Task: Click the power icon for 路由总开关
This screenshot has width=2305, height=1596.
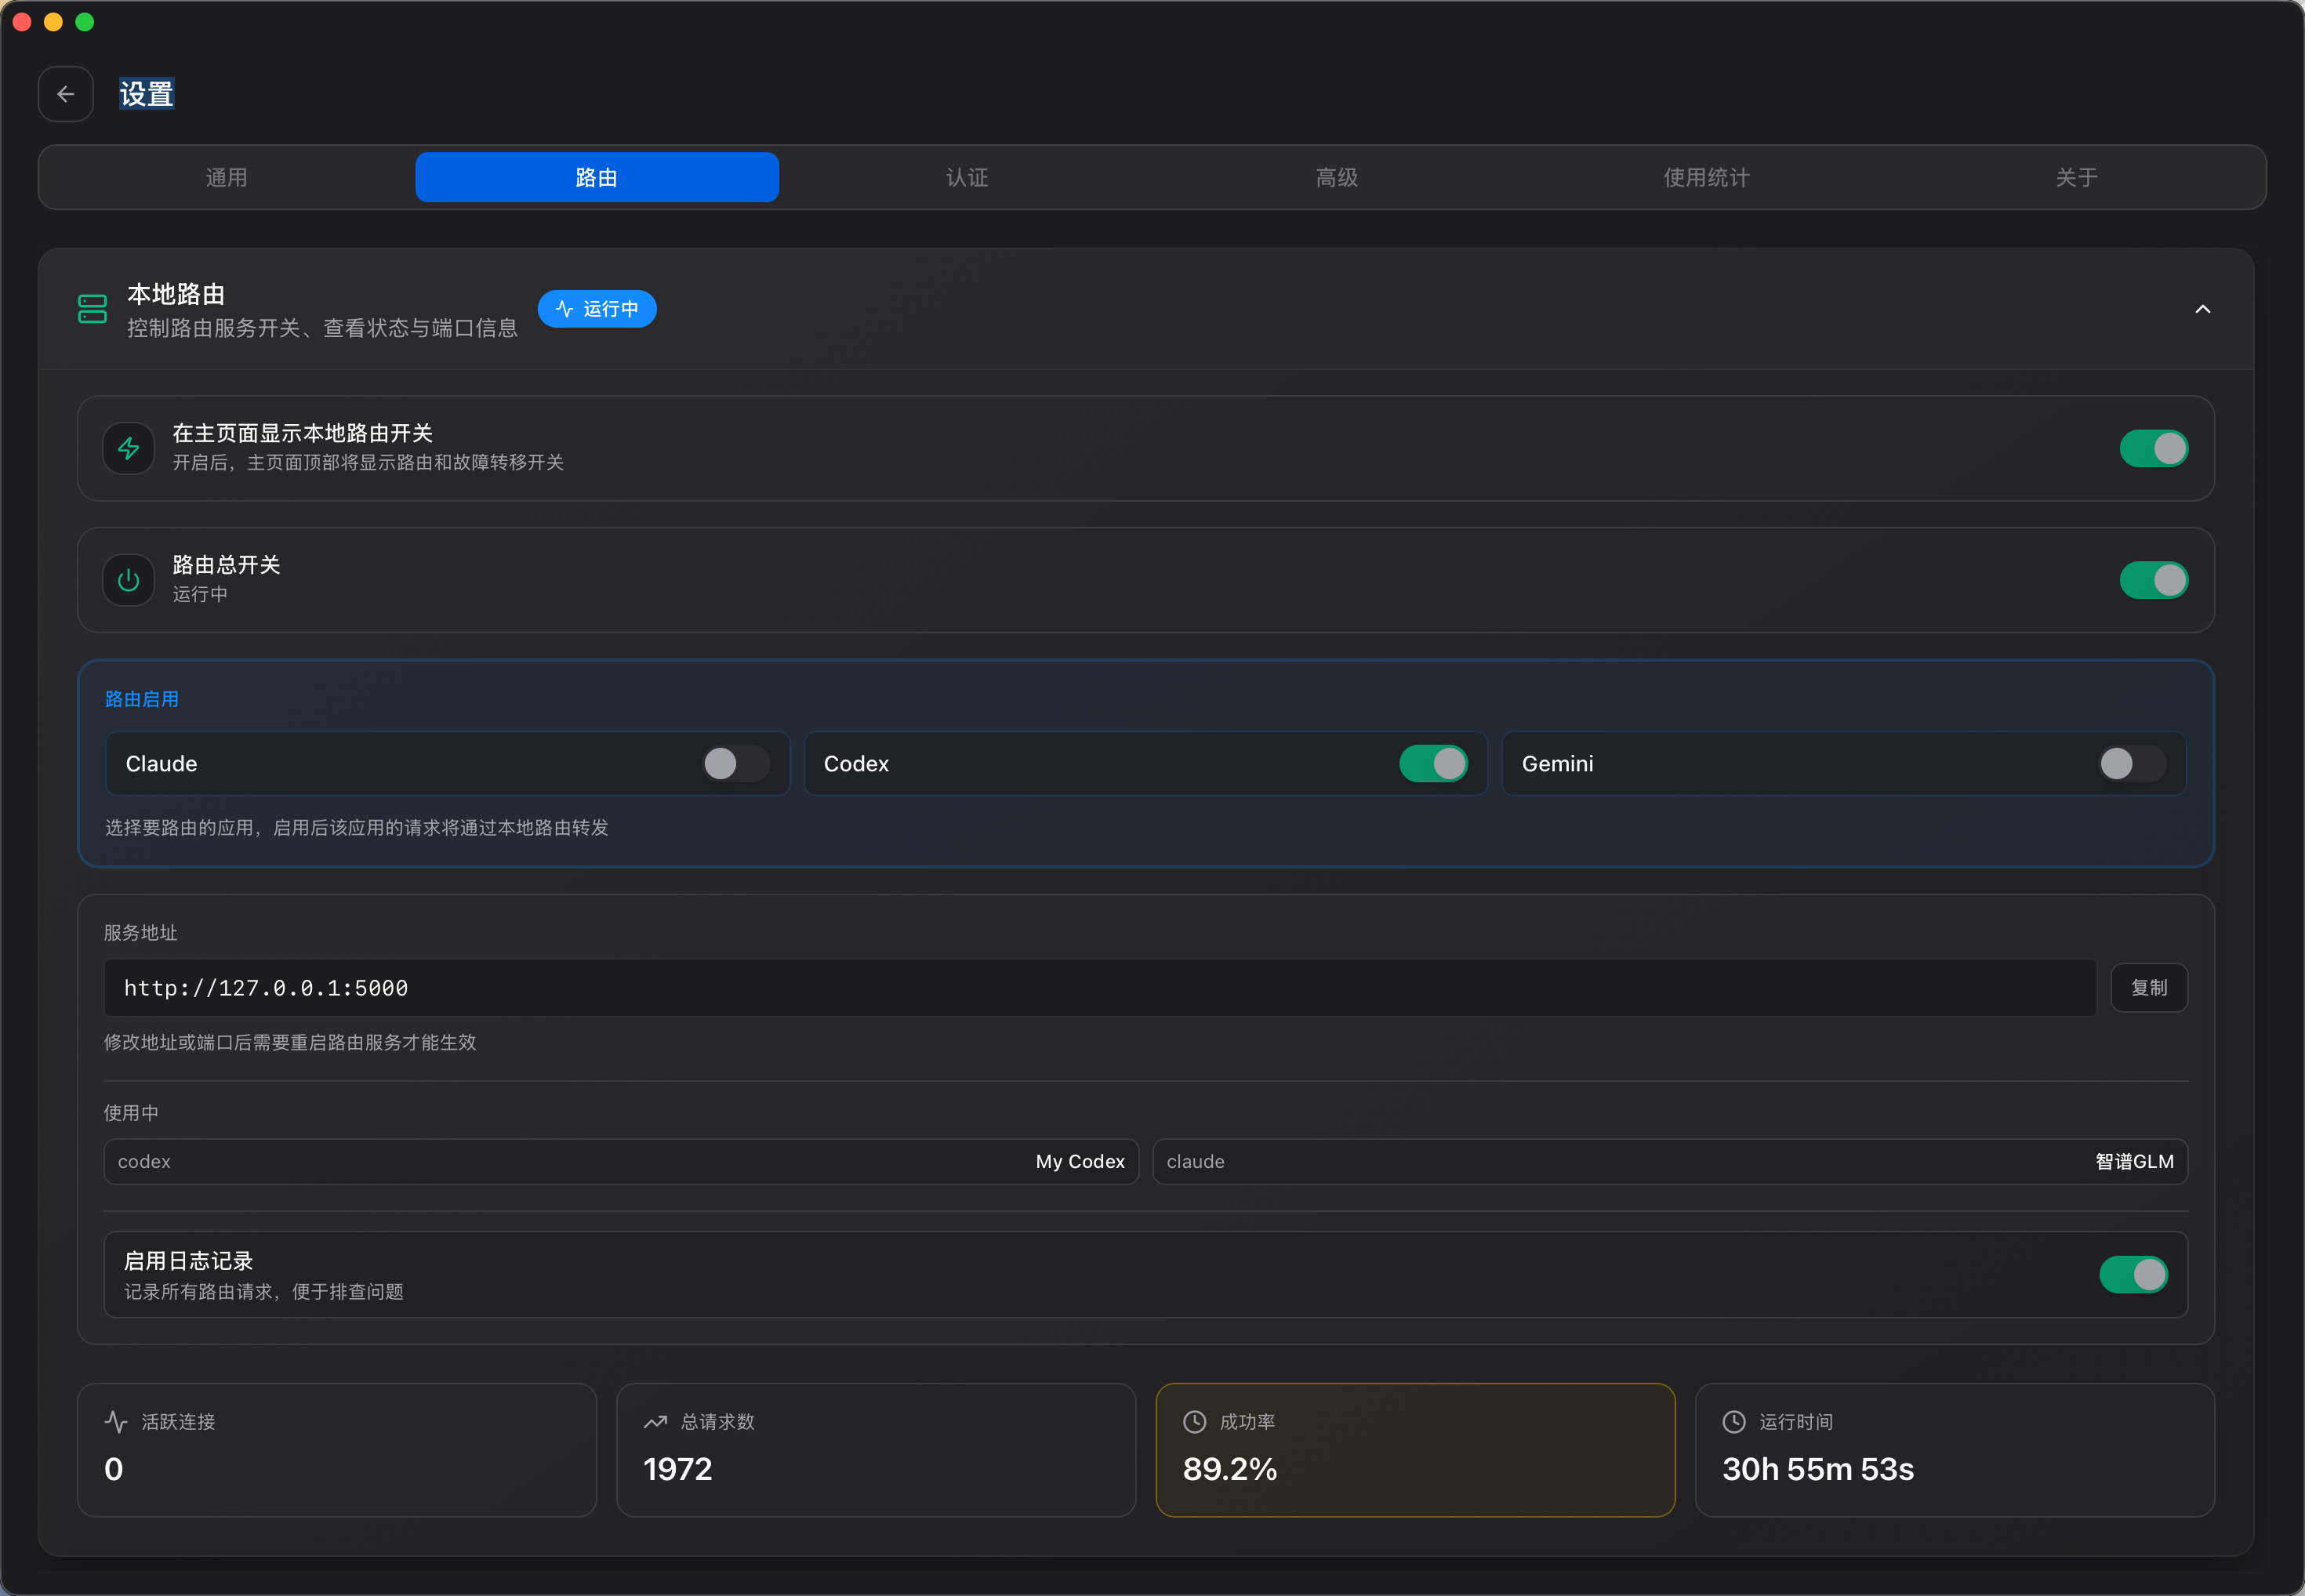Action: coord(129,580)
